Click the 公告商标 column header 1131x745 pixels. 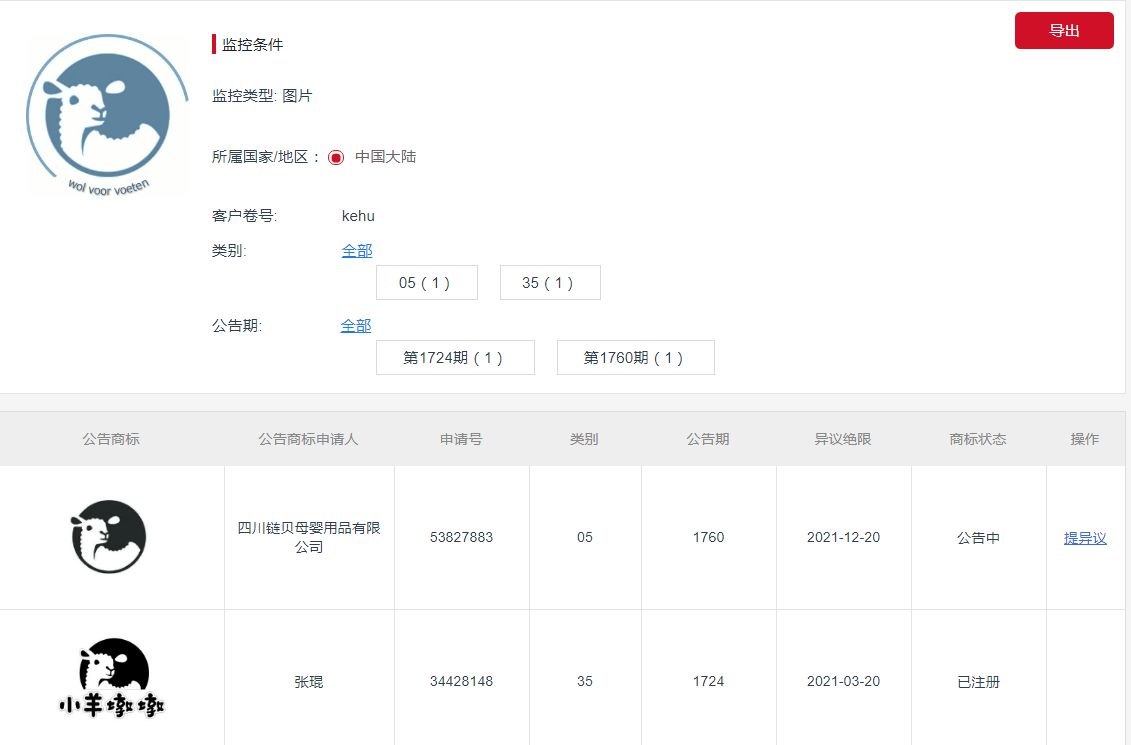[111, 439]
